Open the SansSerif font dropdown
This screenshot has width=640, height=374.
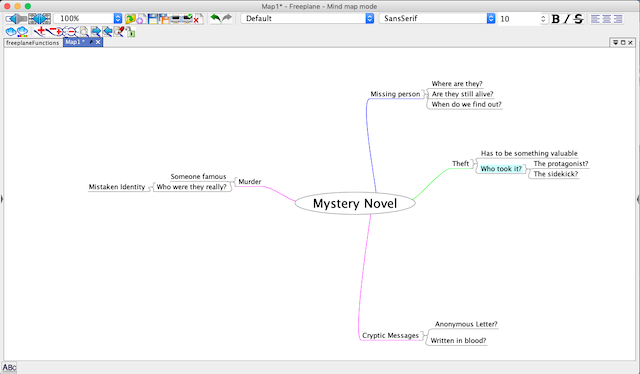491,18
